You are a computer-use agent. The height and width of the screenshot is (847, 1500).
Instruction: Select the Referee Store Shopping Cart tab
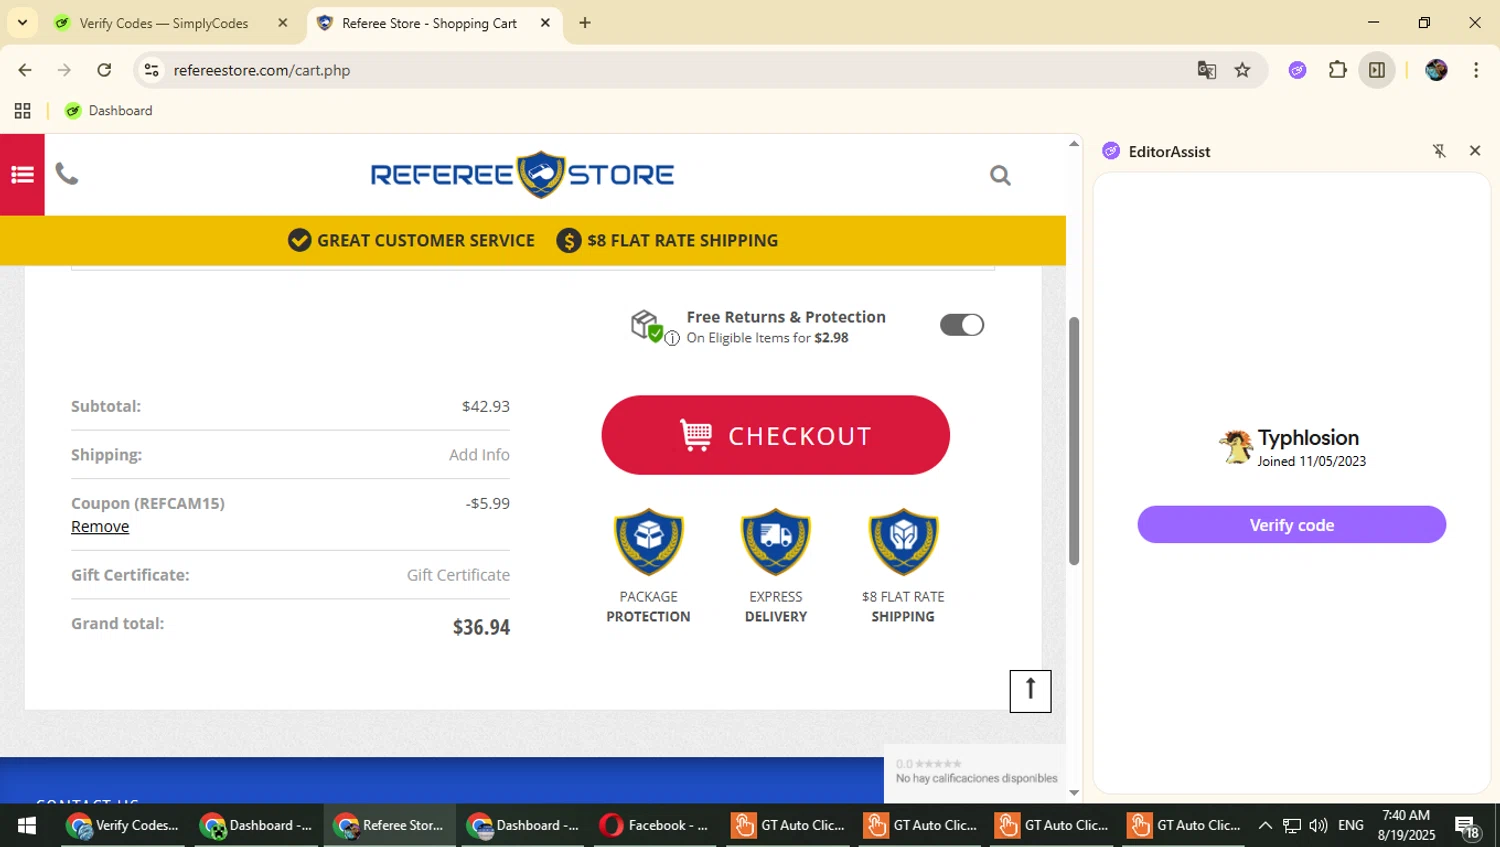click(429, 23)
